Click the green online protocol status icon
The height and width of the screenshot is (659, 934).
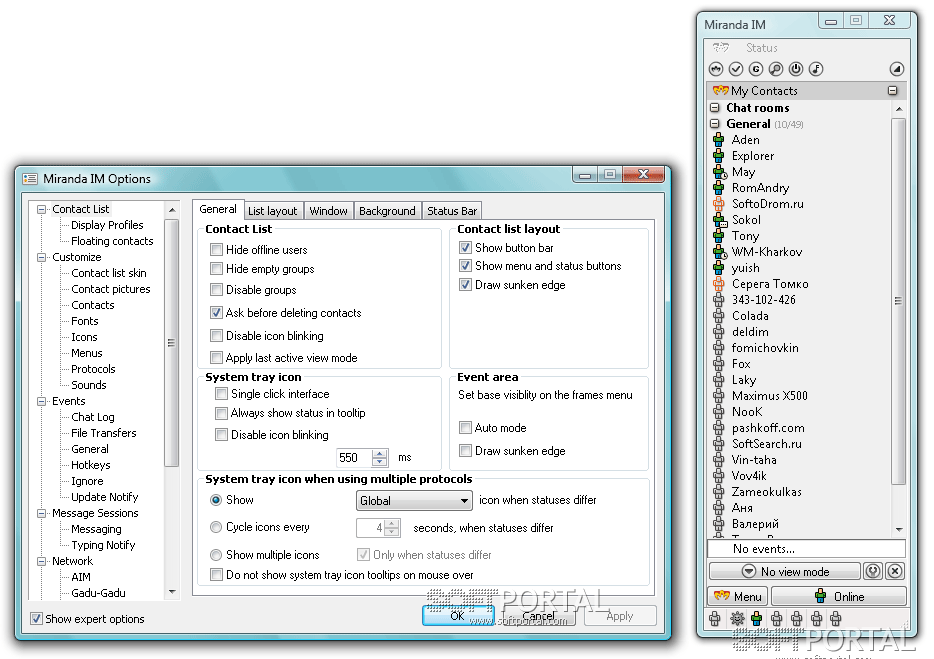tap(755, 620)
